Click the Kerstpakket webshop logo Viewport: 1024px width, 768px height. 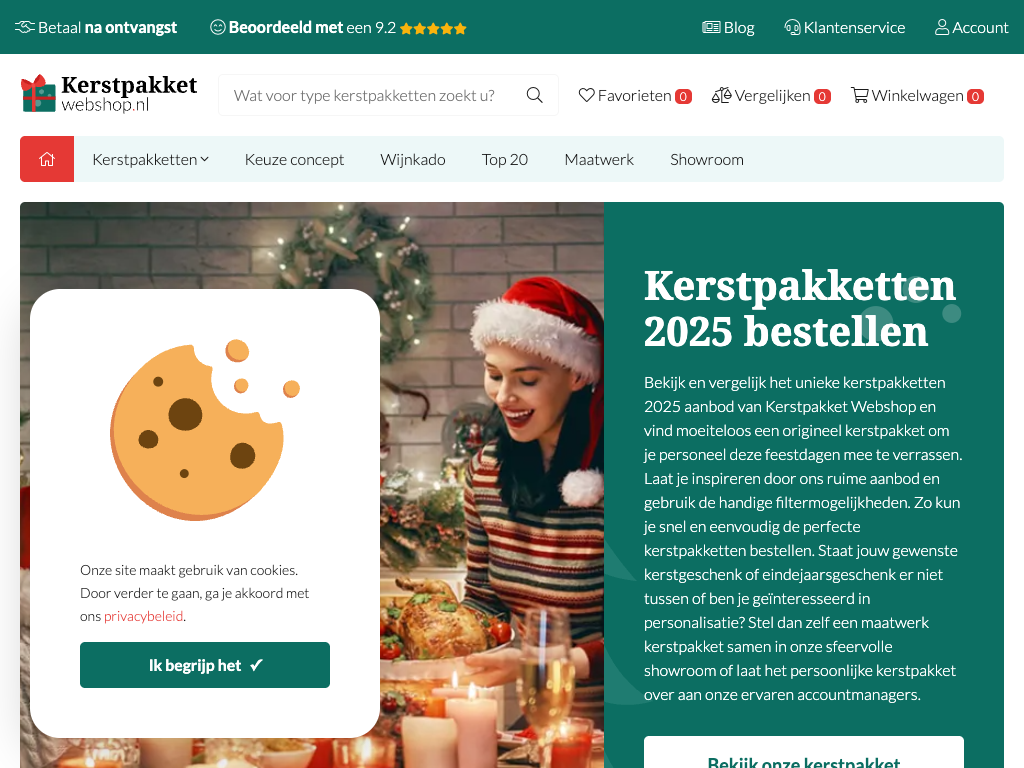coord(109,93)
